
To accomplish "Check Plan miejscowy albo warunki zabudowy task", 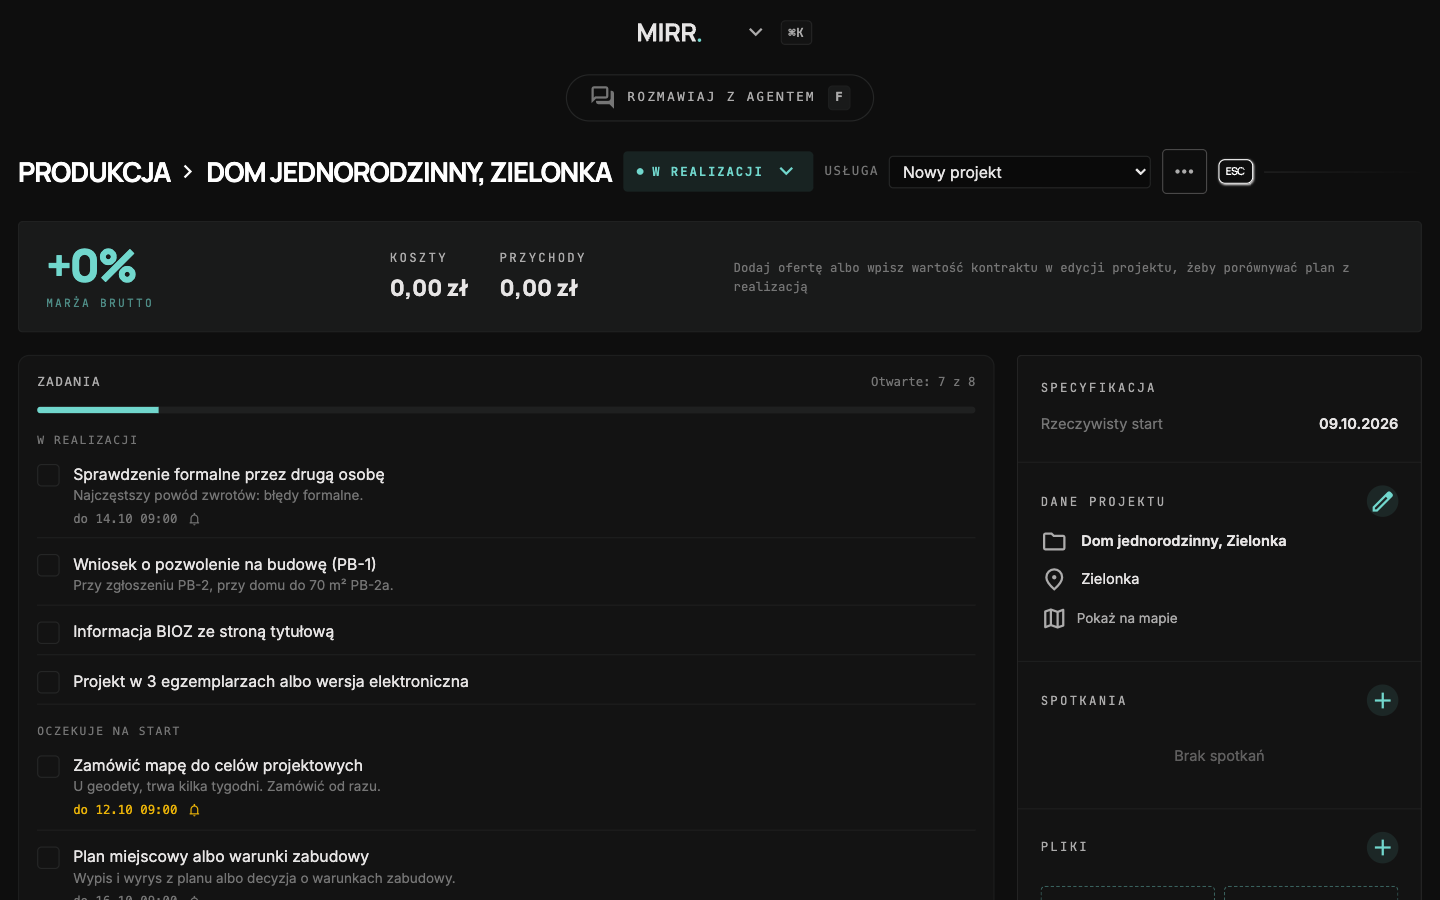I will [x=48, y=857].
